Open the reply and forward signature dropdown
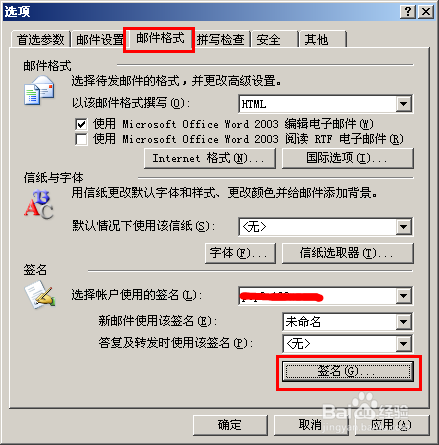This screenshot has width=439, height=445. (404, 344)
